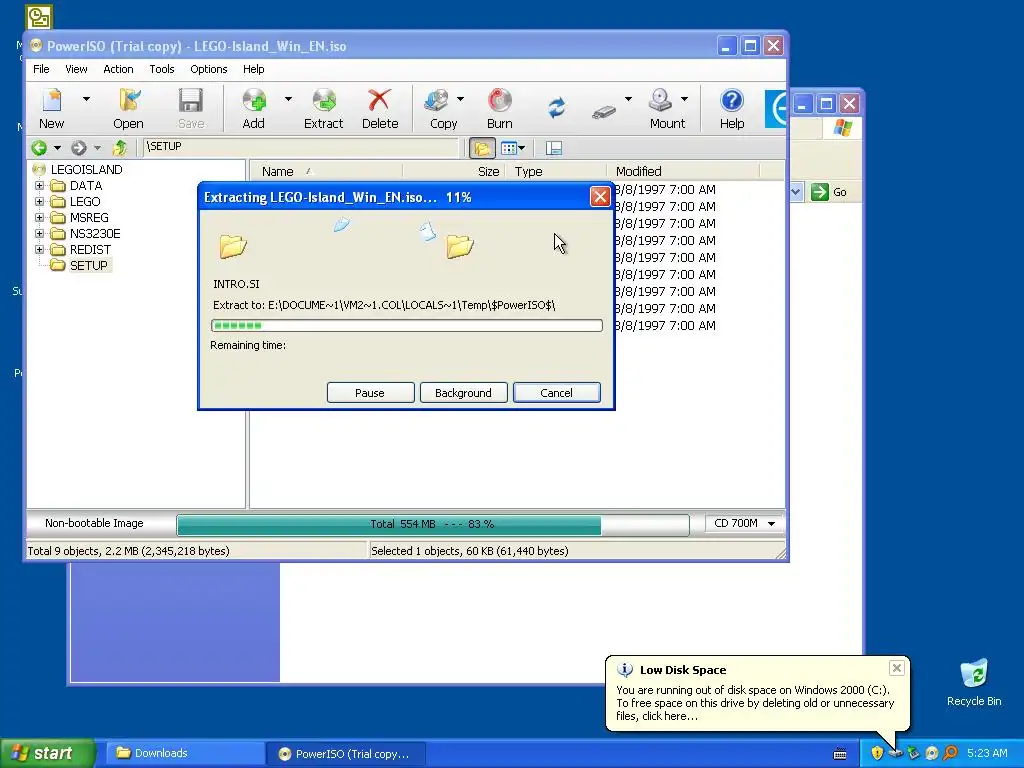This screenshot has height=768, width=1024.
Task: Open the Back history dropdown arrow
Action: coord(57,148)
